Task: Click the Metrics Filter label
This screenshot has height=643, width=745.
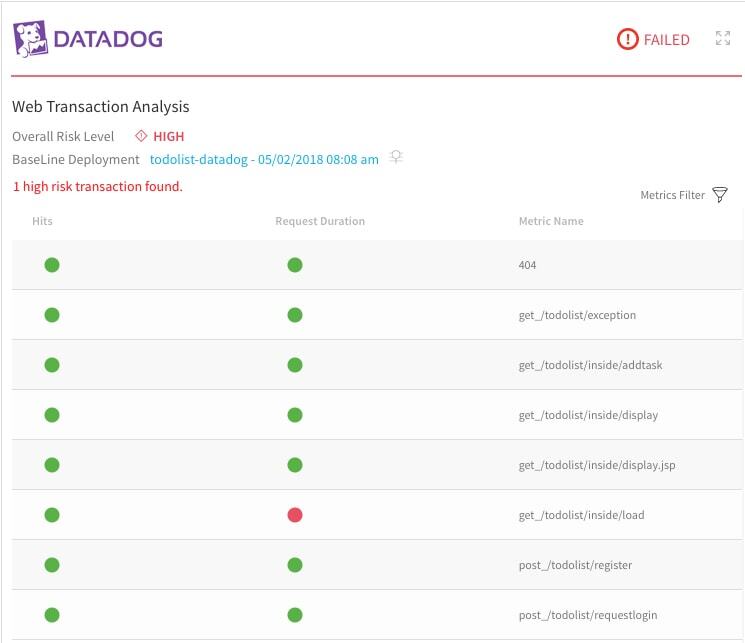Action: point(672,195)
